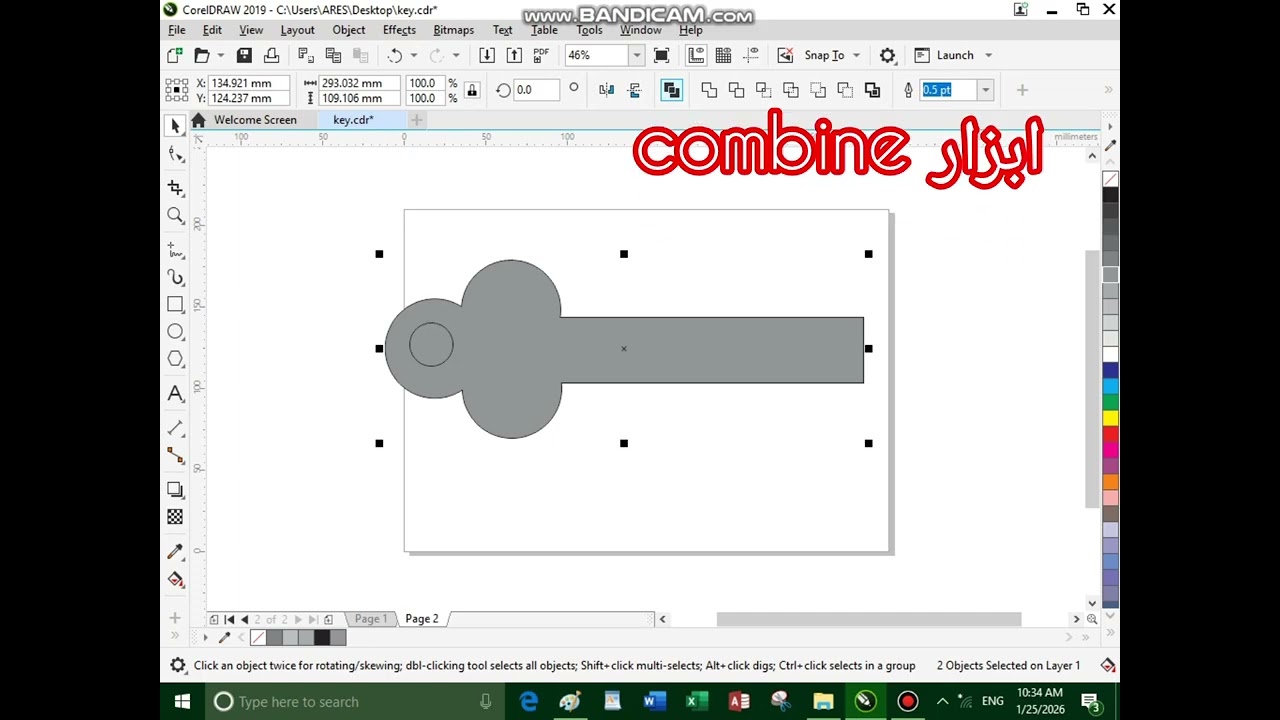Click the Import icon
The image size is (1280, 720).
tap(486, 56)
